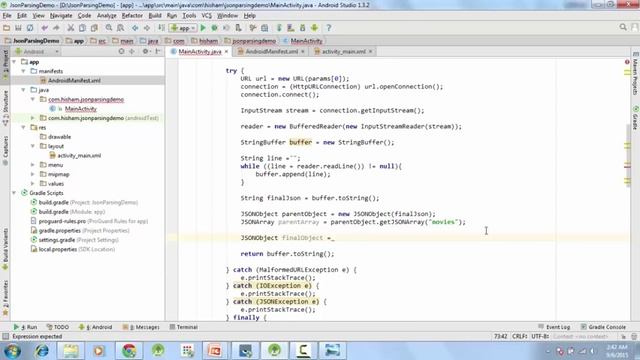Collapse the java folder node
This screenshot has height=360, width=640.
(x=24, y=90)
